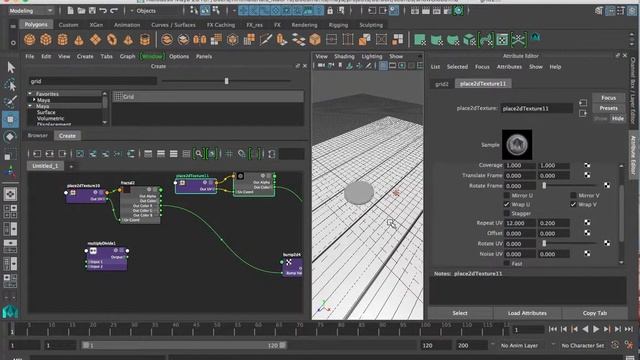Create a polygon cone from the shelf

(x=79, y=40)
